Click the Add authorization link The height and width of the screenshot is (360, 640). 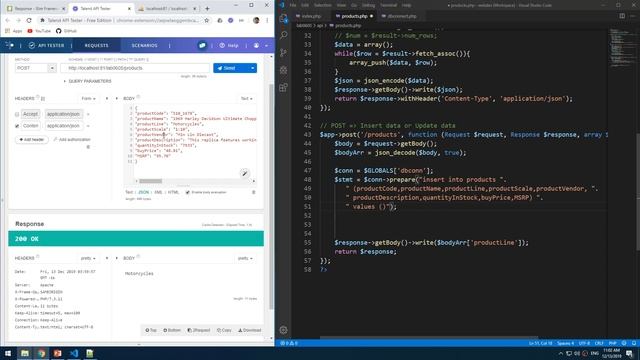[72, 140]
